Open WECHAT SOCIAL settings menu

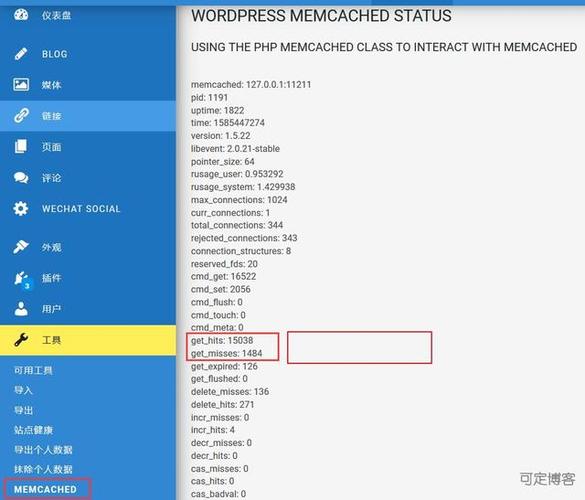click(81, 209)
